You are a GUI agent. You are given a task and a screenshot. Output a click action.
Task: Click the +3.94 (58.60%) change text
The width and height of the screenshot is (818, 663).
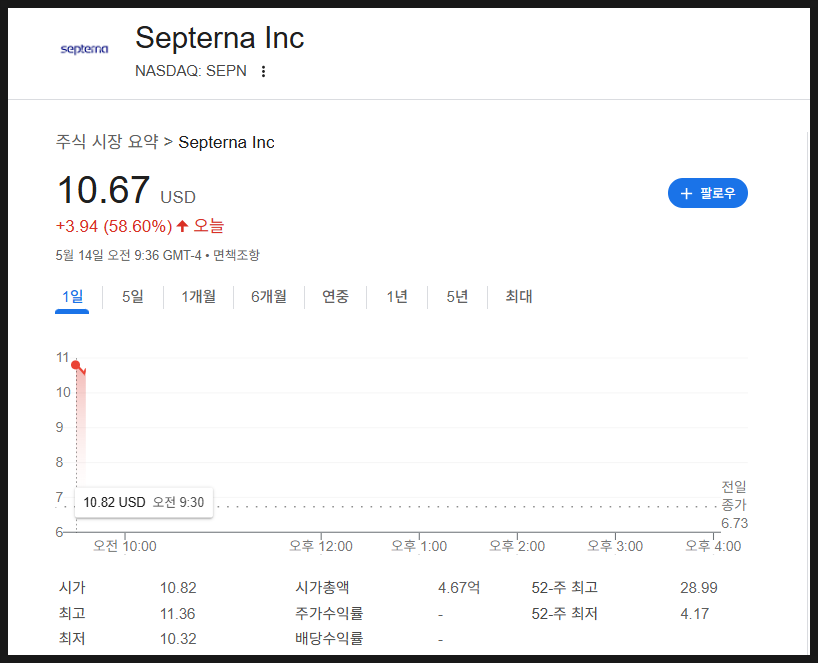coord(114,226)
